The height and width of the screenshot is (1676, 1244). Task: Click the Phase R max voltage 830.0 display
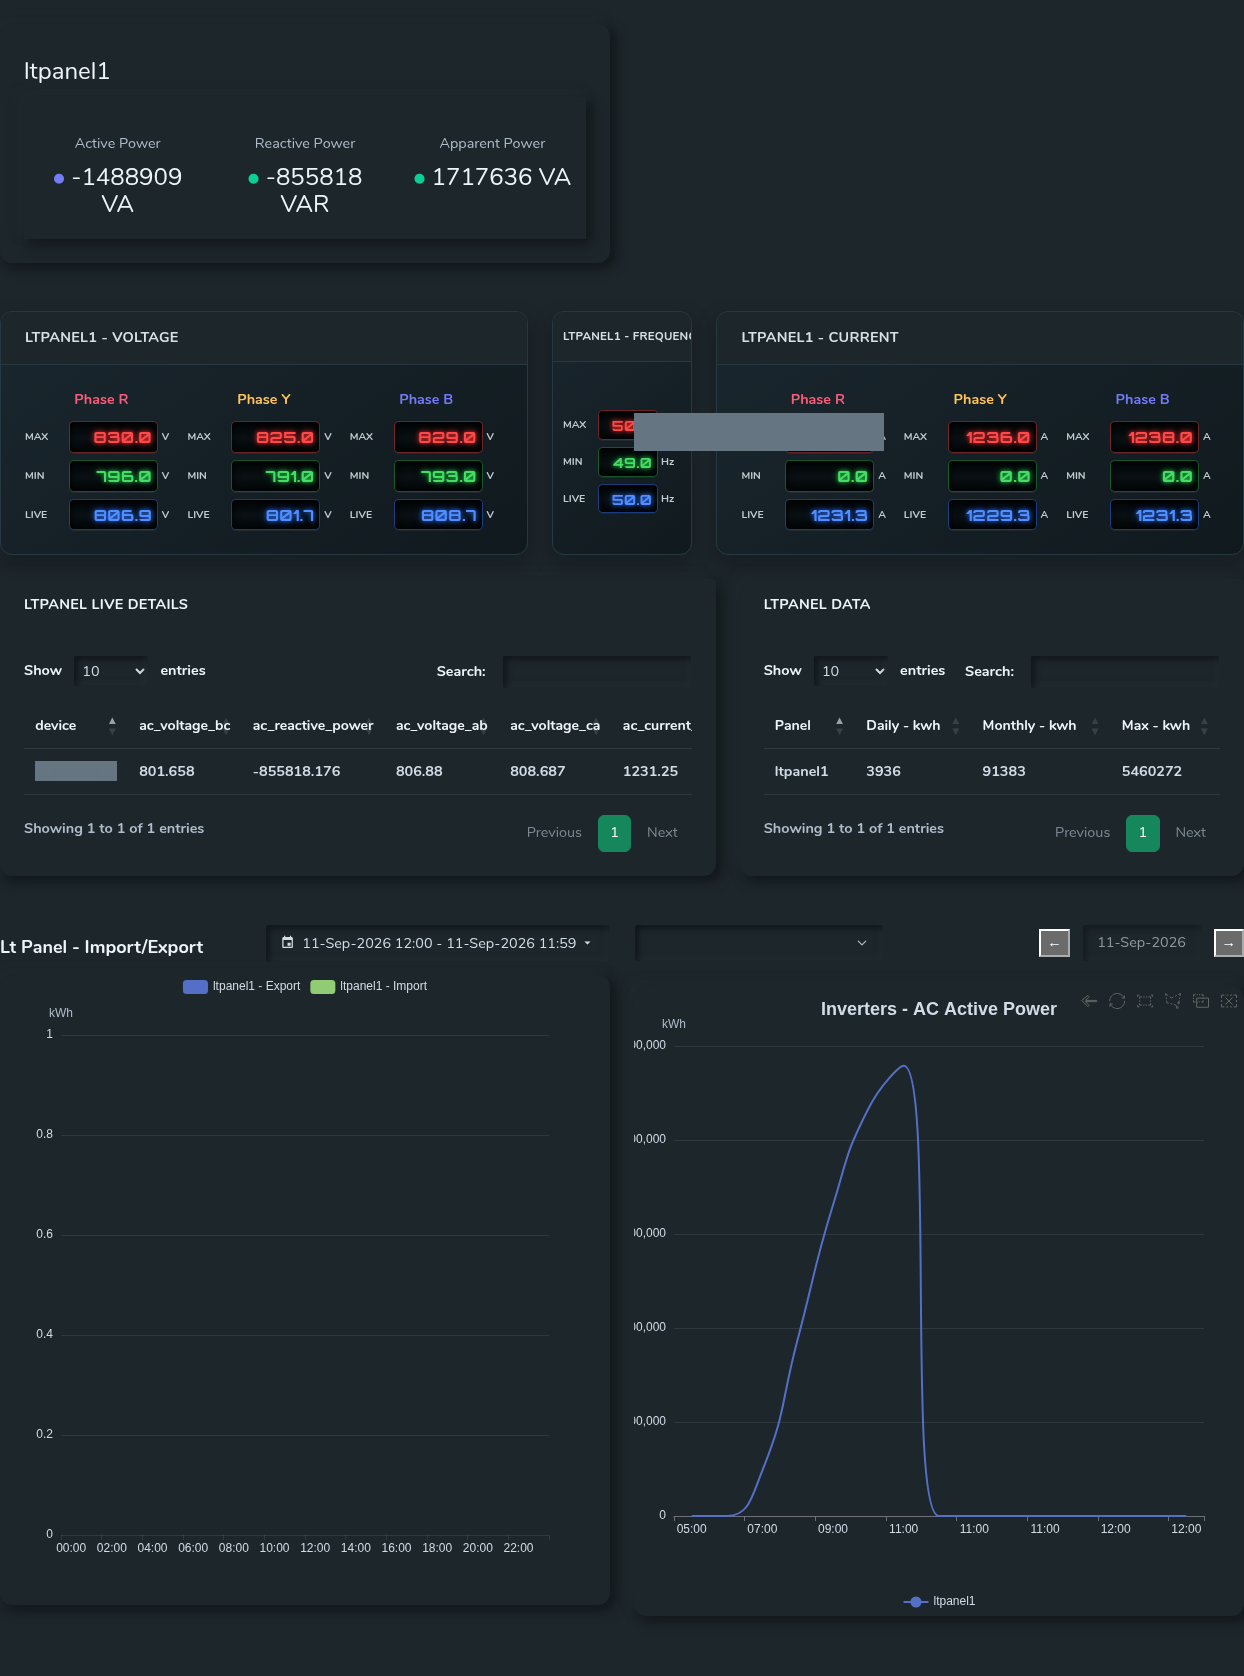113,438
